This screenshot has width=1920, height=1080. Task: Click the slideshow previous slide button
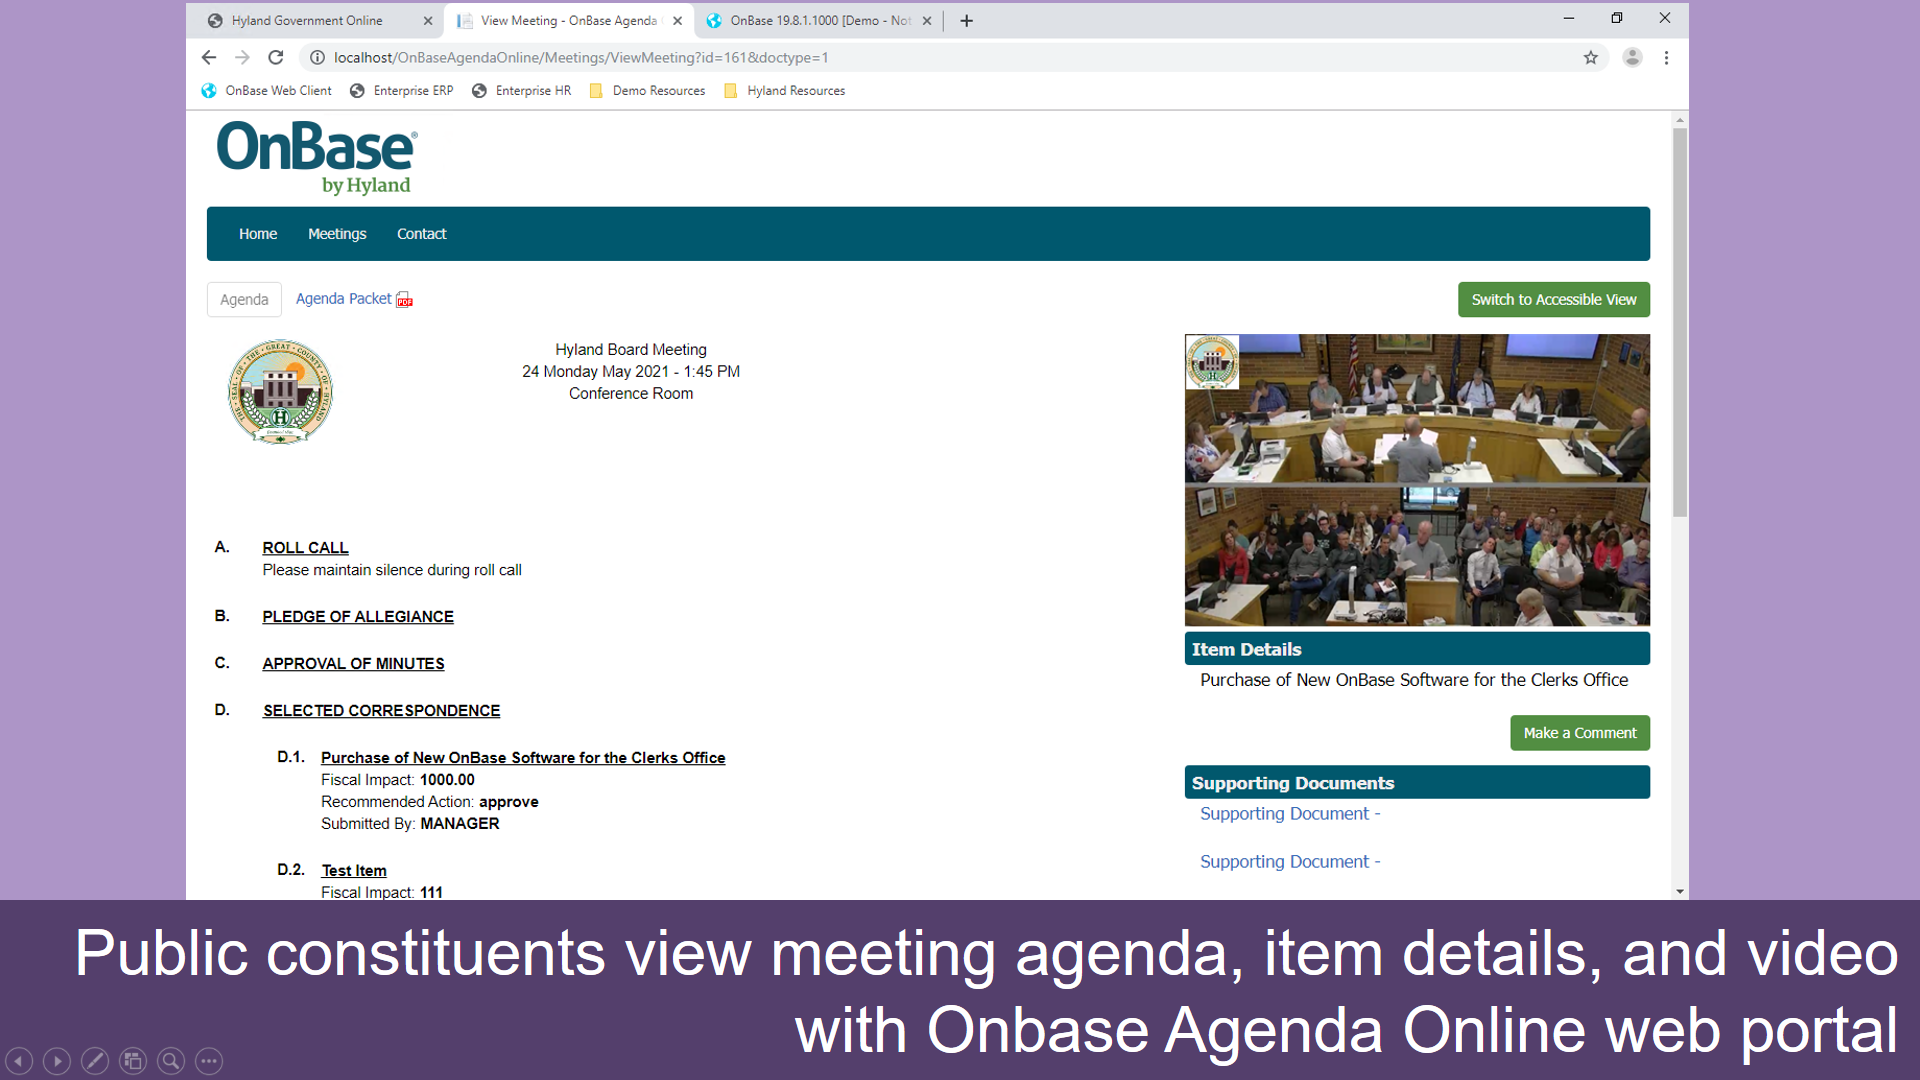coord(19,1061)
